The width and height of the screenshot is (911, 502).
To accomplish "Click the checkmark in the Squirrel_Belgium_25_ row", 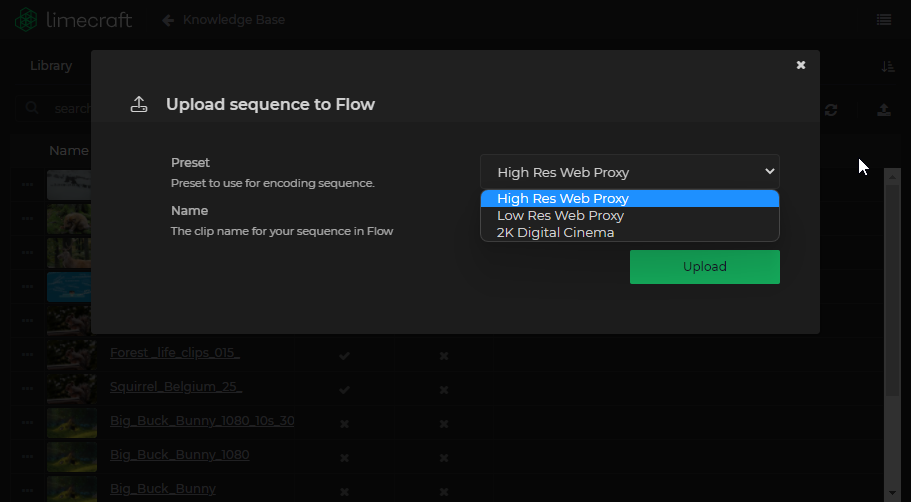I will 344,390.
